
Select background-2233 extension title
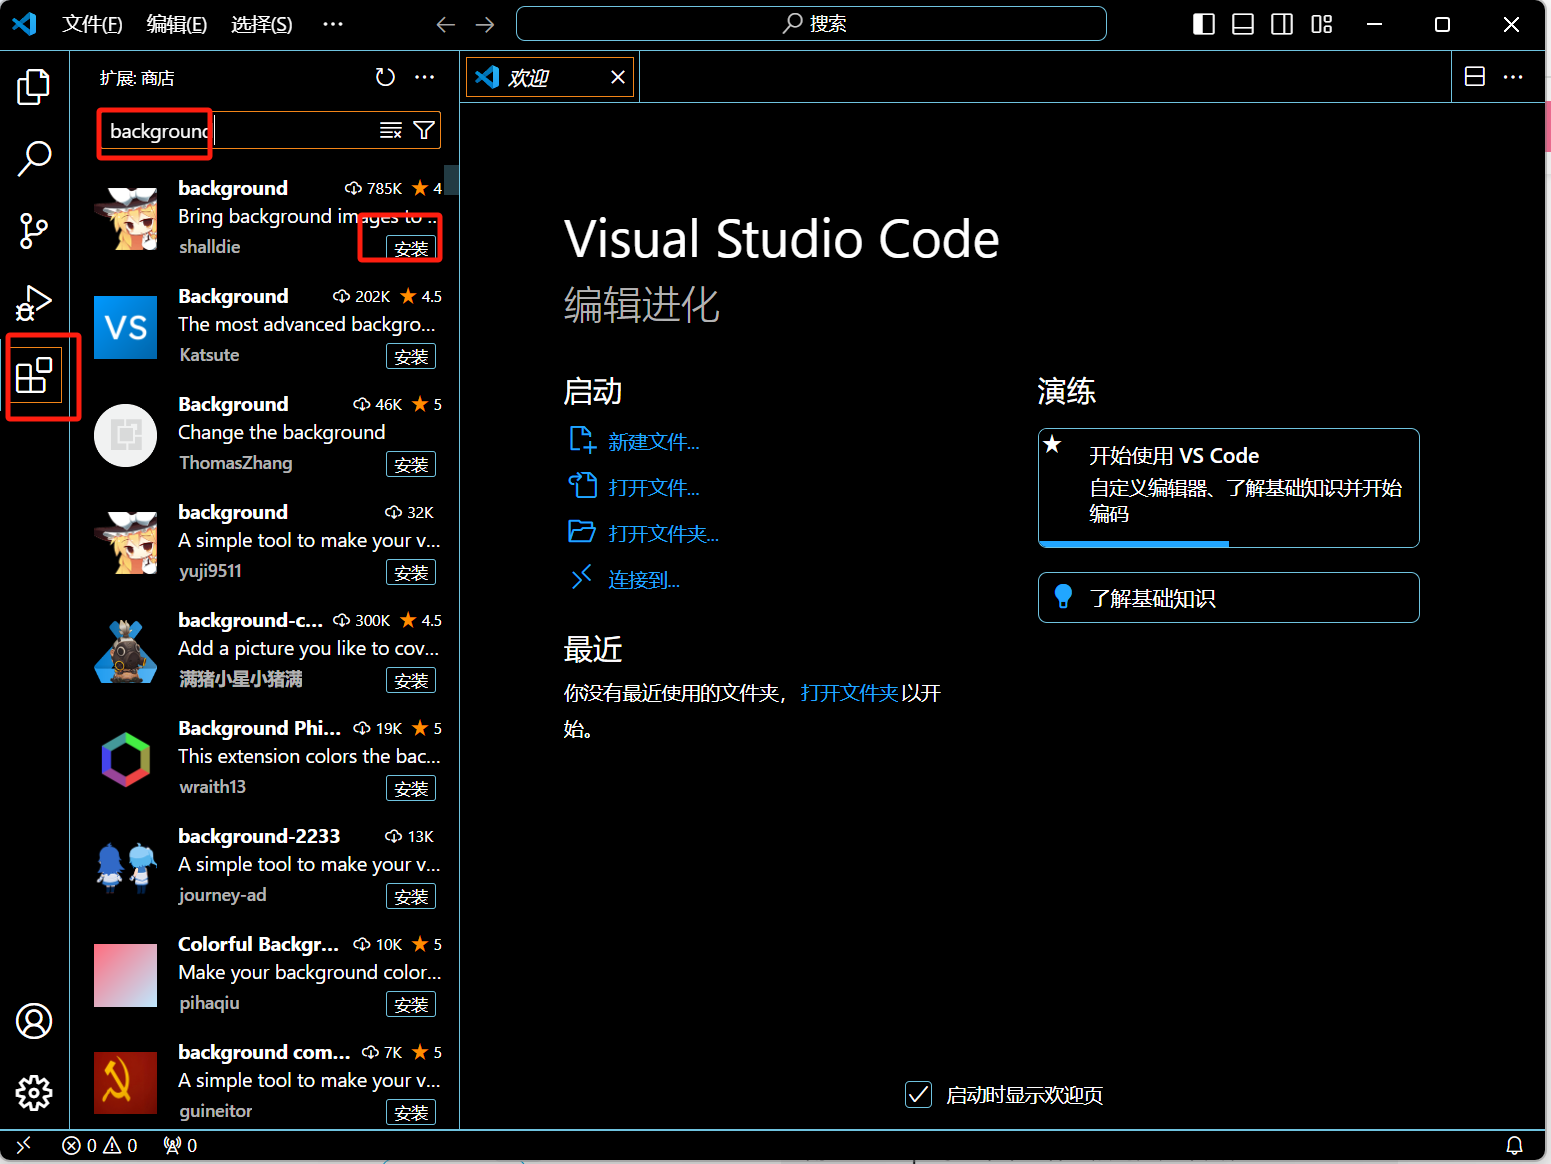[x=259, y=836]
